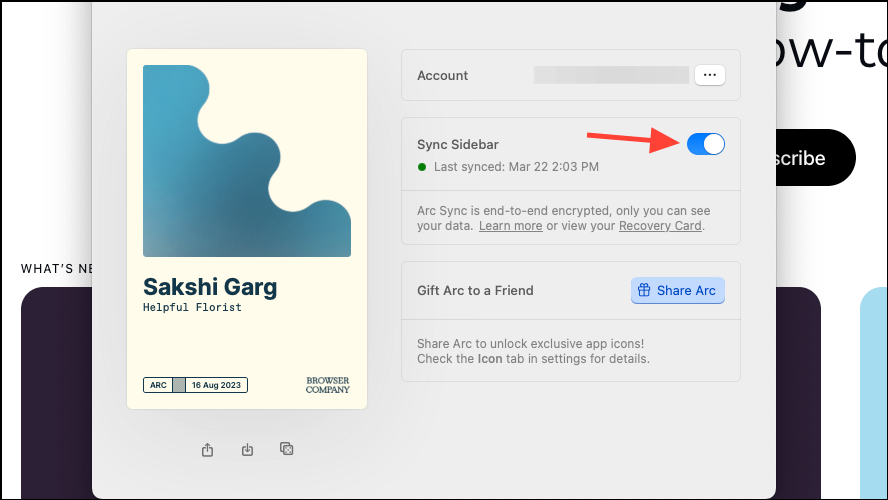Click the Sync Sidebar label
888x500 pixels.
click(x=458, y=144)
